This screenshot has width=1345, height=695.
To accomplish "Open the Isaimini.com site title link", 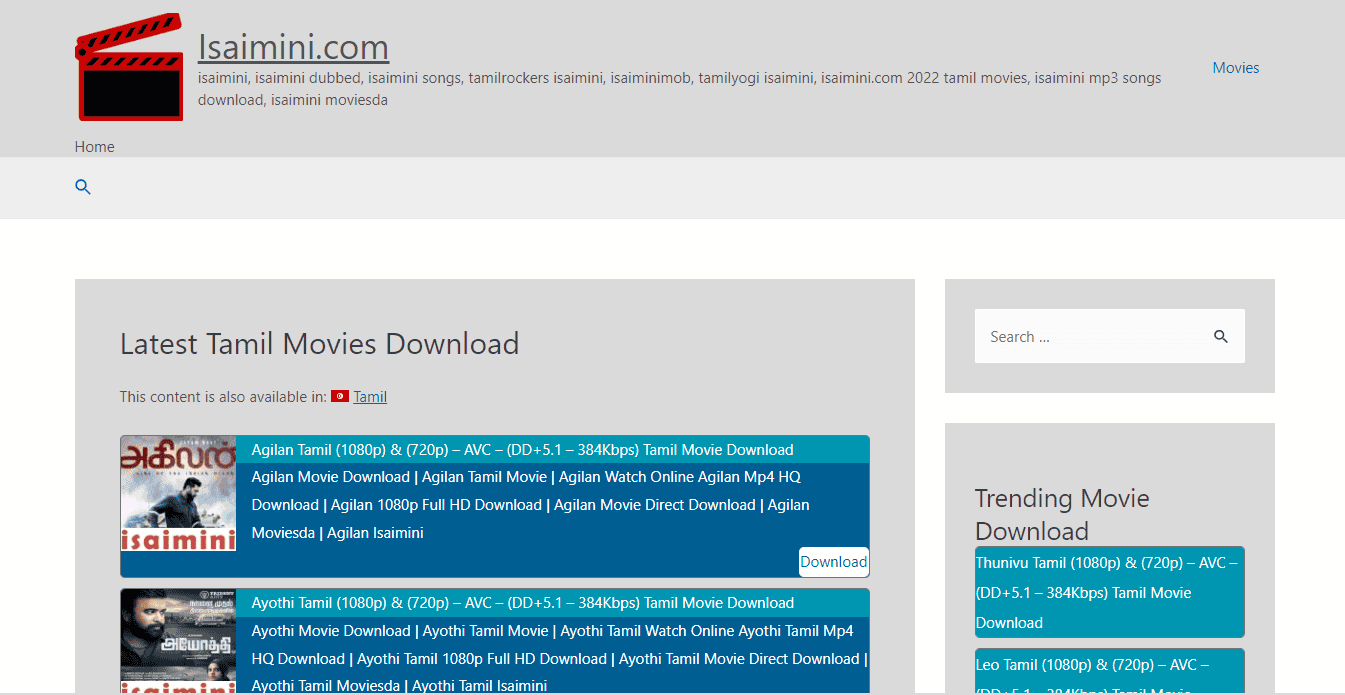I will coord(293,47).
